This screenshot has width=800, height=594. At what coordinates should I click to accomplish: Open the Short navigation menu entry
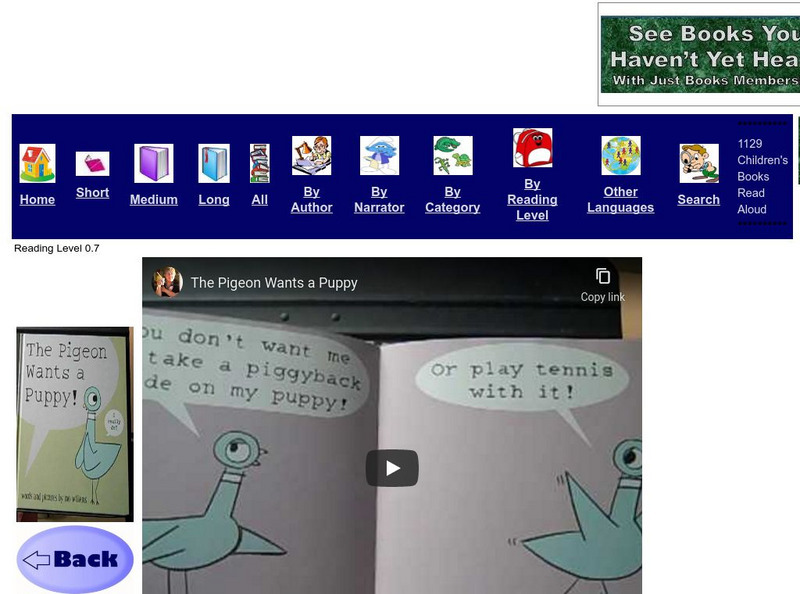(92, 193)
